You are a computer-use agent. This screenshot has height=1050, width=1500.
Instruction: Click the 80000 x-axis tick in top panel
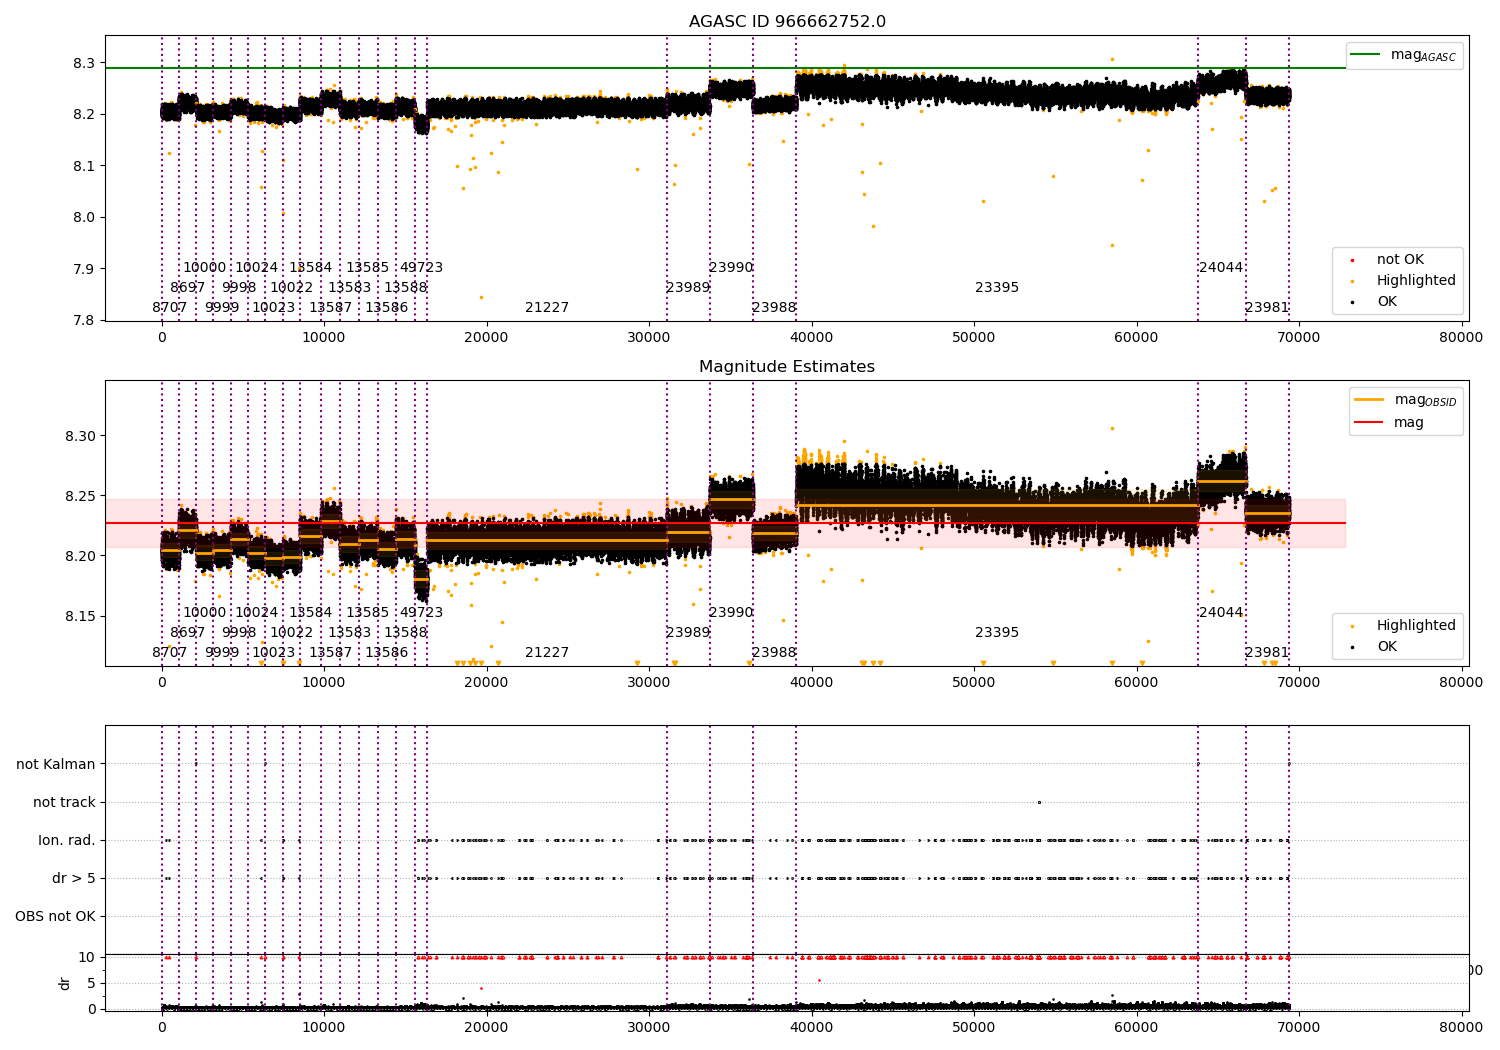tap(1461, 337)
